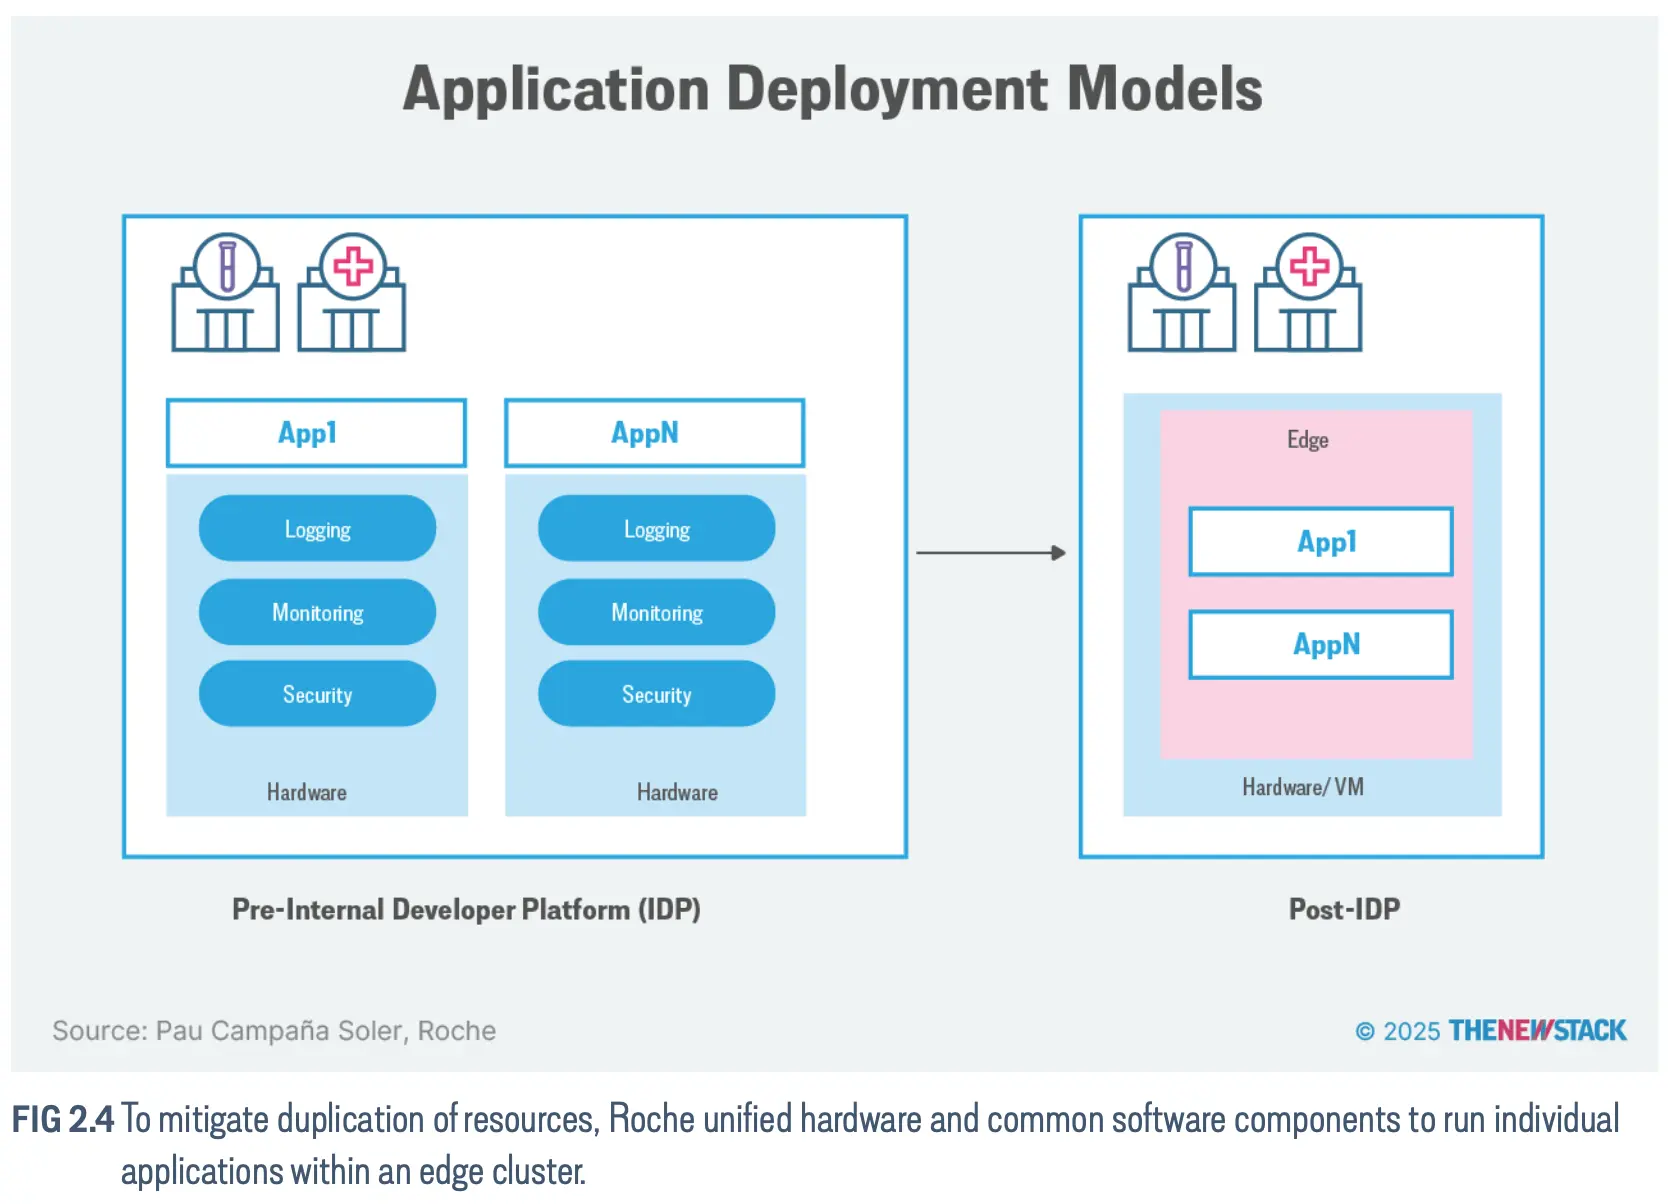Select the AppN box in the Pre-IDP panel
This screenshot has width=1670, height=1204.
point(654,433)
